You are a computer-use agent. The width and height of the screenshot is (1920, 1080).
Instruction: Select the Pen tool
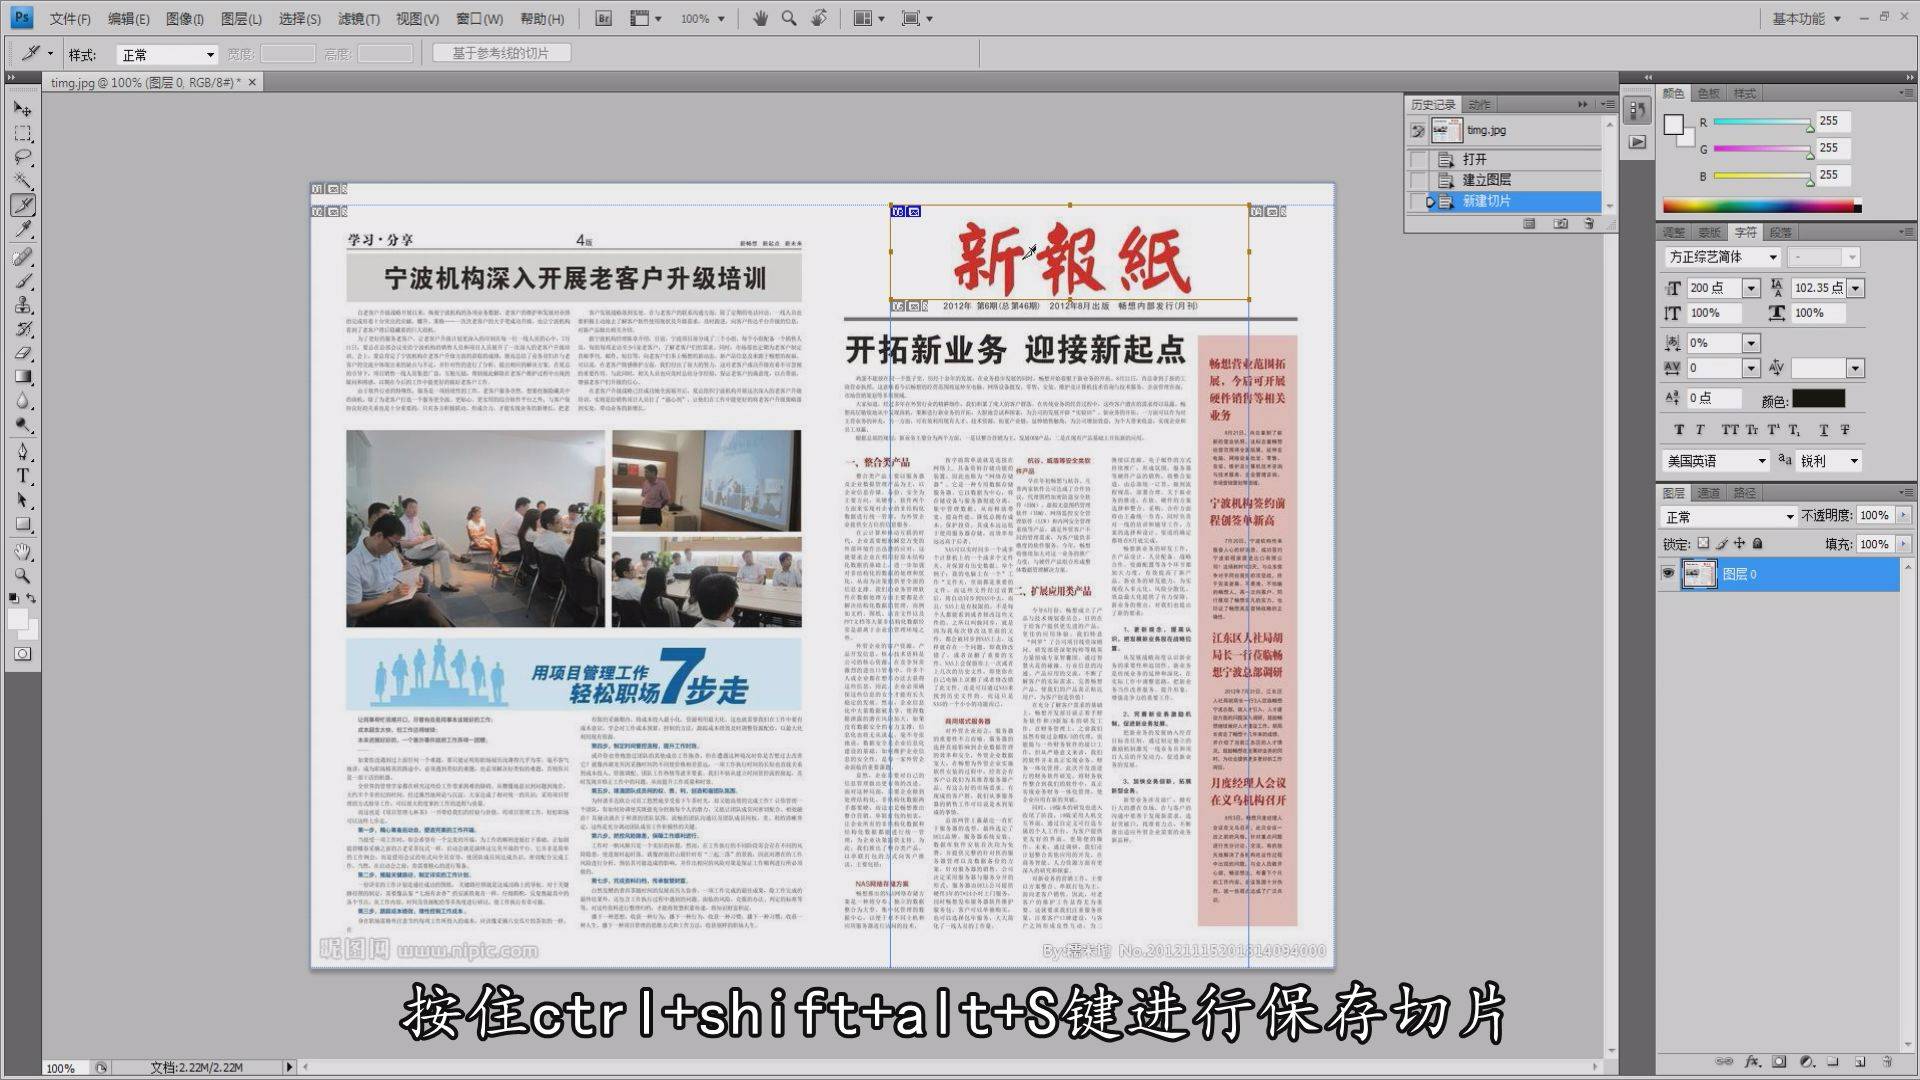(22, 452)
